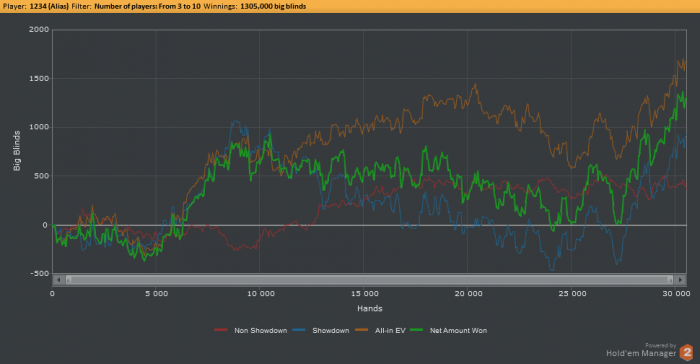Click the blue Showdown color swatch
The image size is (700, 364).
pyautogui.click(x=299, y=330)
